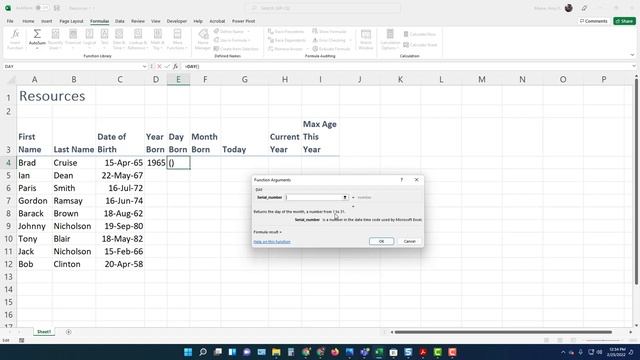
Task: Click OK in Function Arguments dialog
Action: [381, 241]
